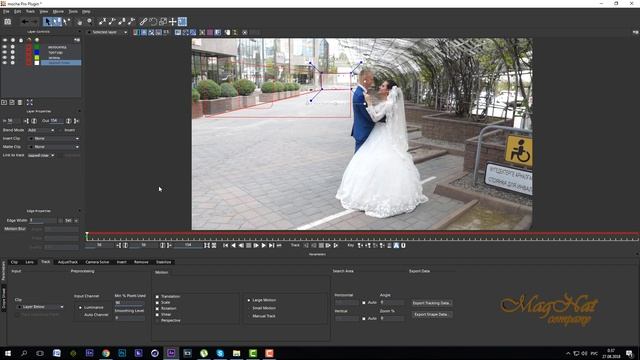Viewport: 640px width, 360px height.
Task: Click the pink grid view icon
Action: 210,32
